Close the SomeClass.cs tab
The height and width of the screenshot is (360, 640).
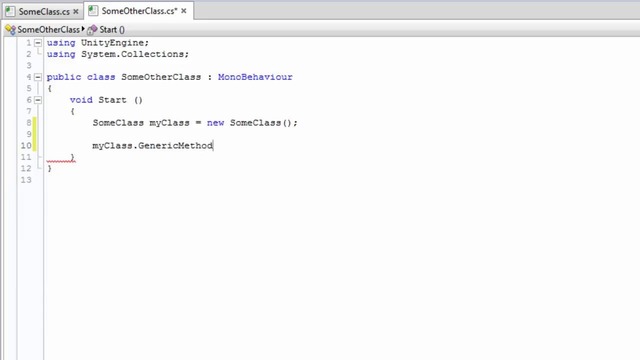click(76, 11)
